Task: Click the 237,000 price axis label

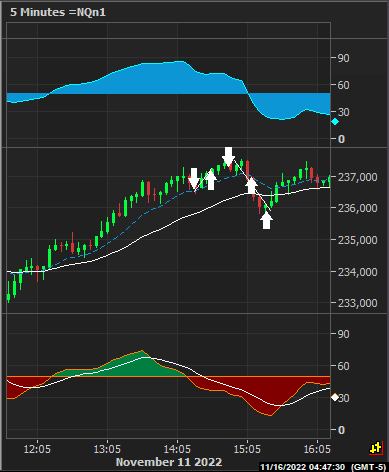Action: 358,177
